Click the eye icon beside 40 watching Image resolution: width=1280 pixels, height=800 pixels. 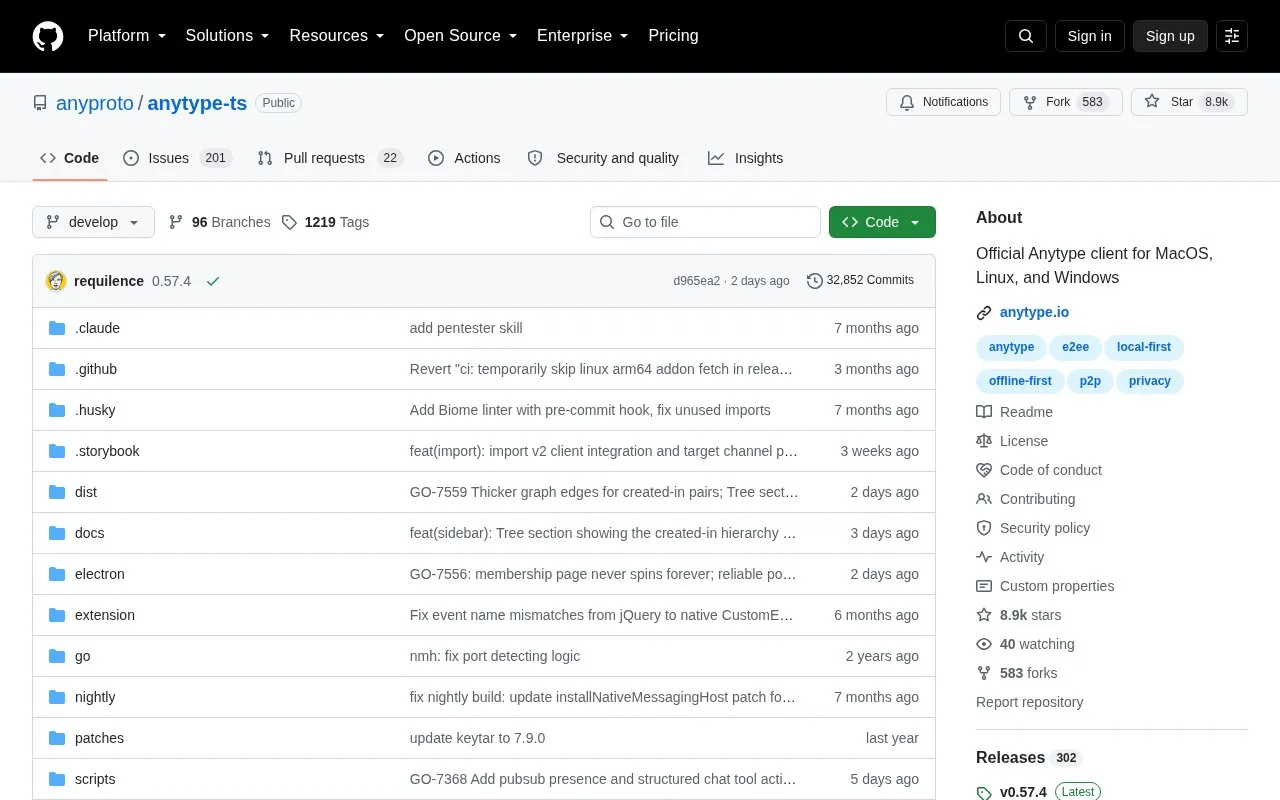[x=984, y=644]
